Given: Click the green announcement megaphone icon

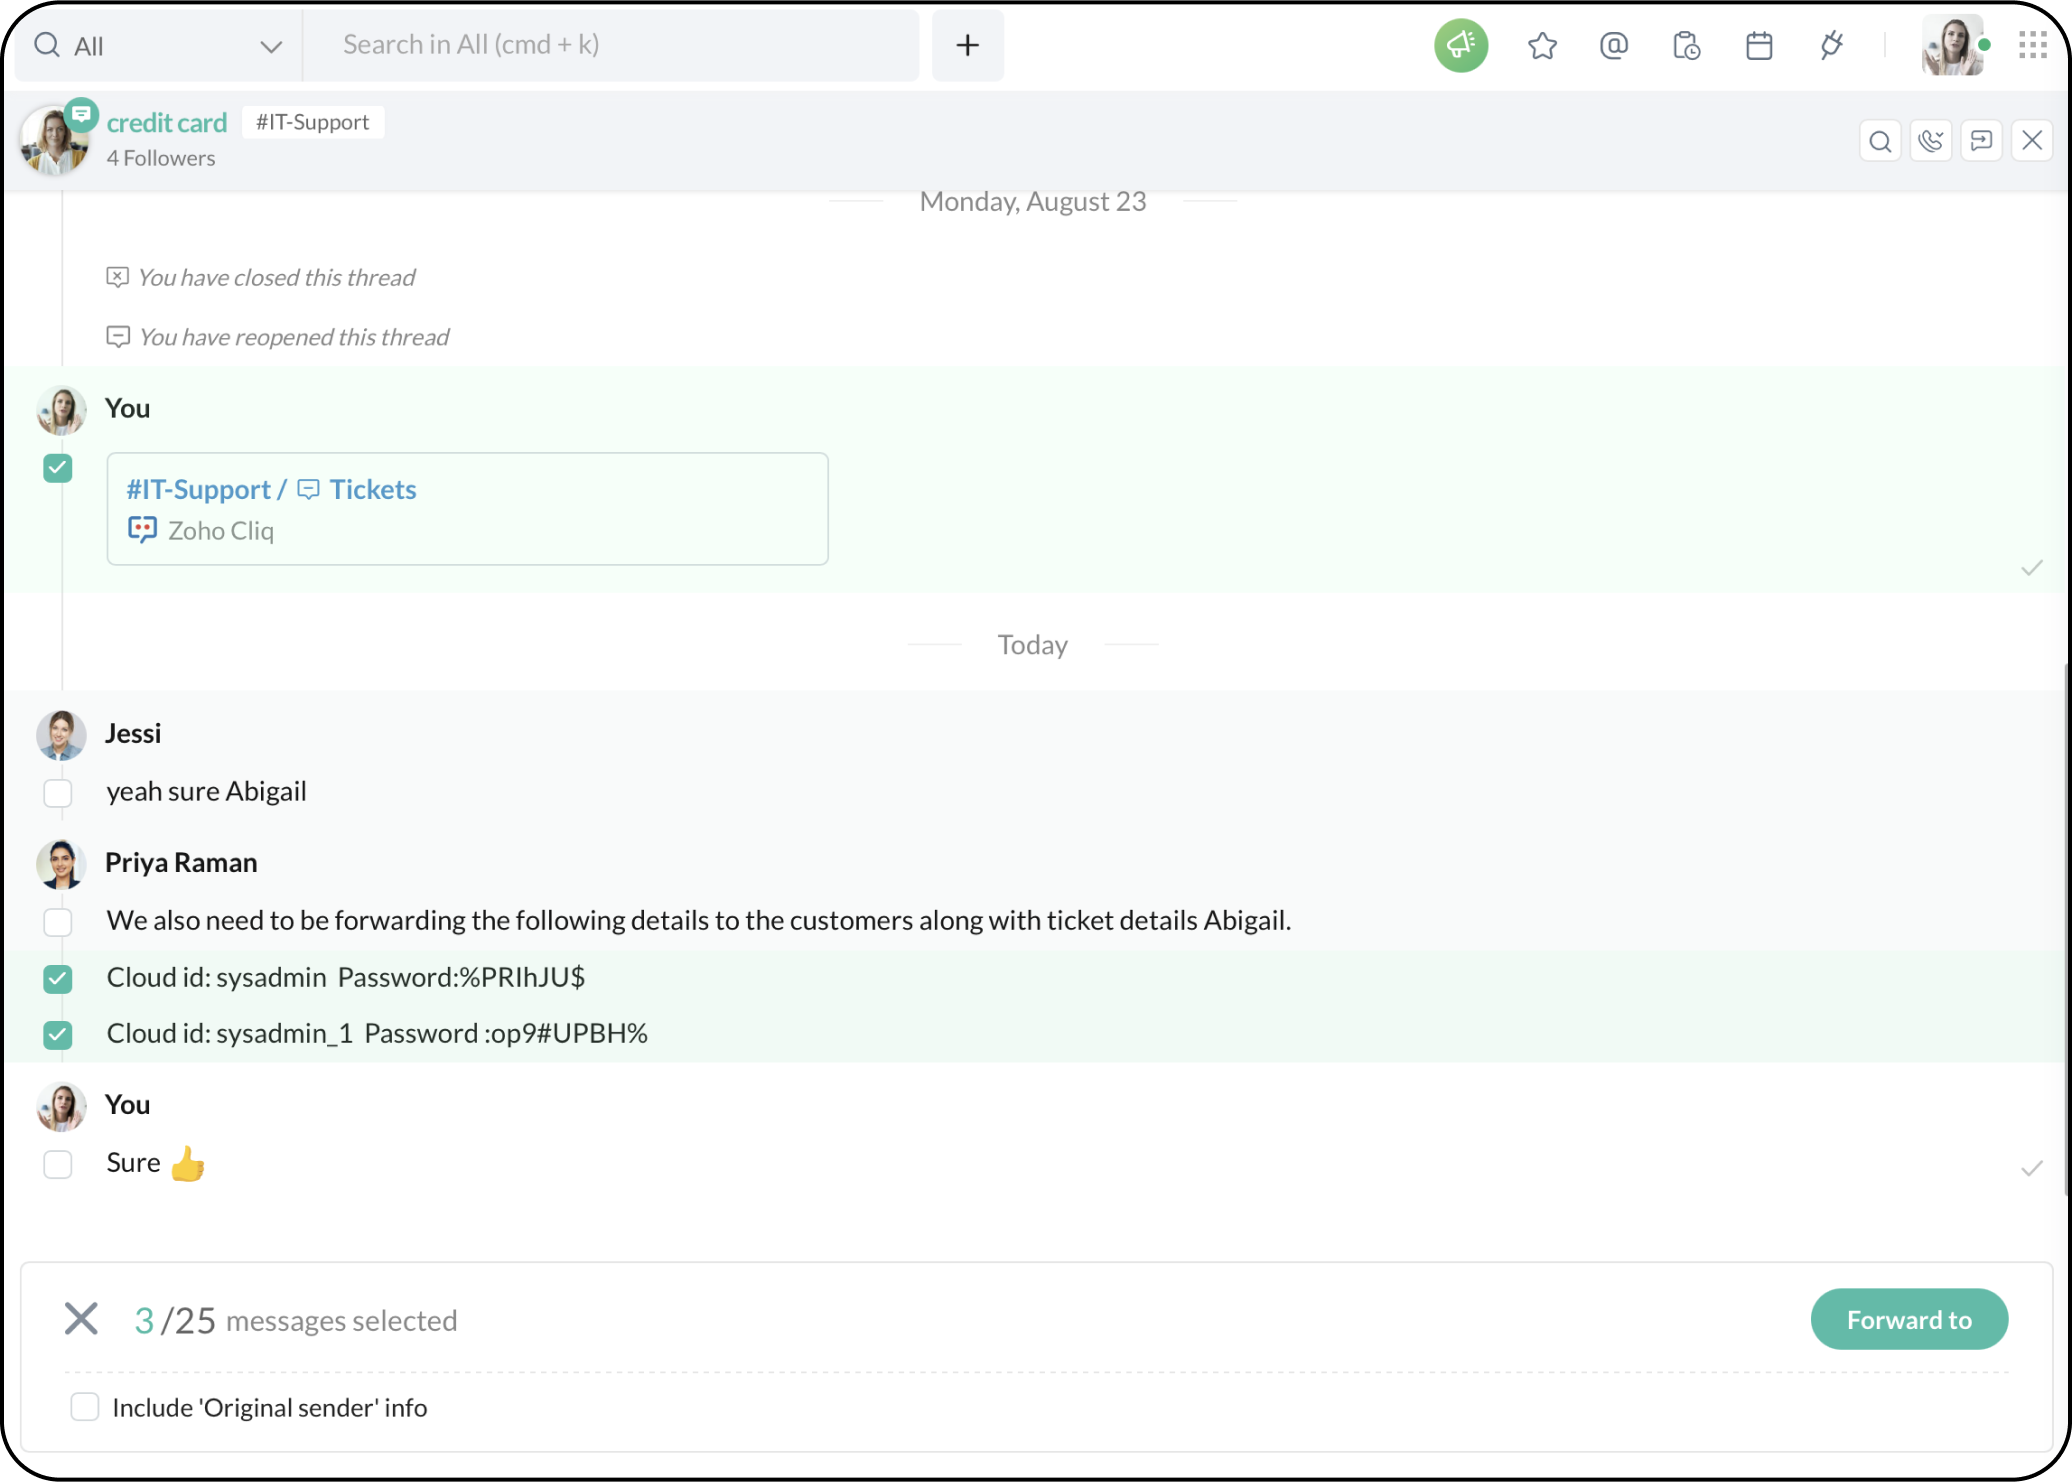Looking at the screenshot, I should point(1461,45).
